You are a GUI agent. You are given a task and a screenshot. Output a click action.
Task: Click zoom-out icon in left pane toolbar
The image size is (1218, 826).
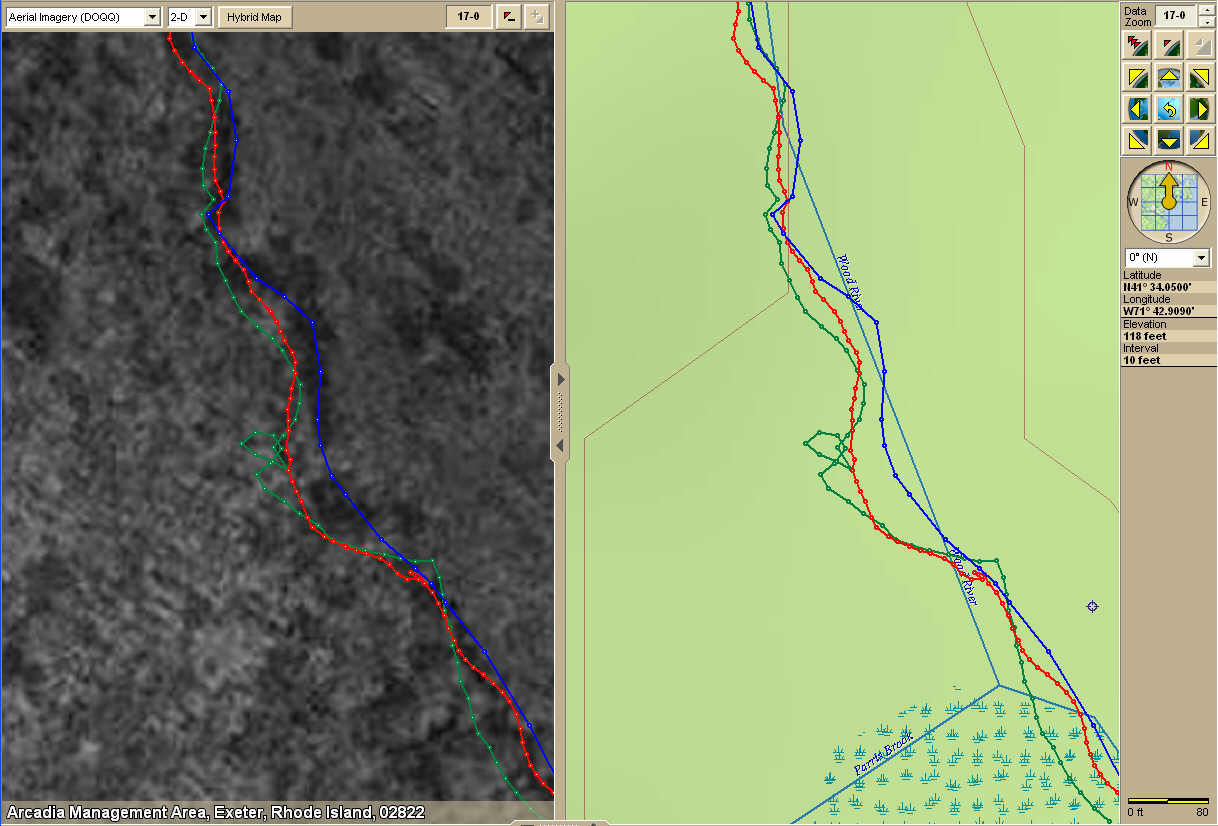[509, 17]
